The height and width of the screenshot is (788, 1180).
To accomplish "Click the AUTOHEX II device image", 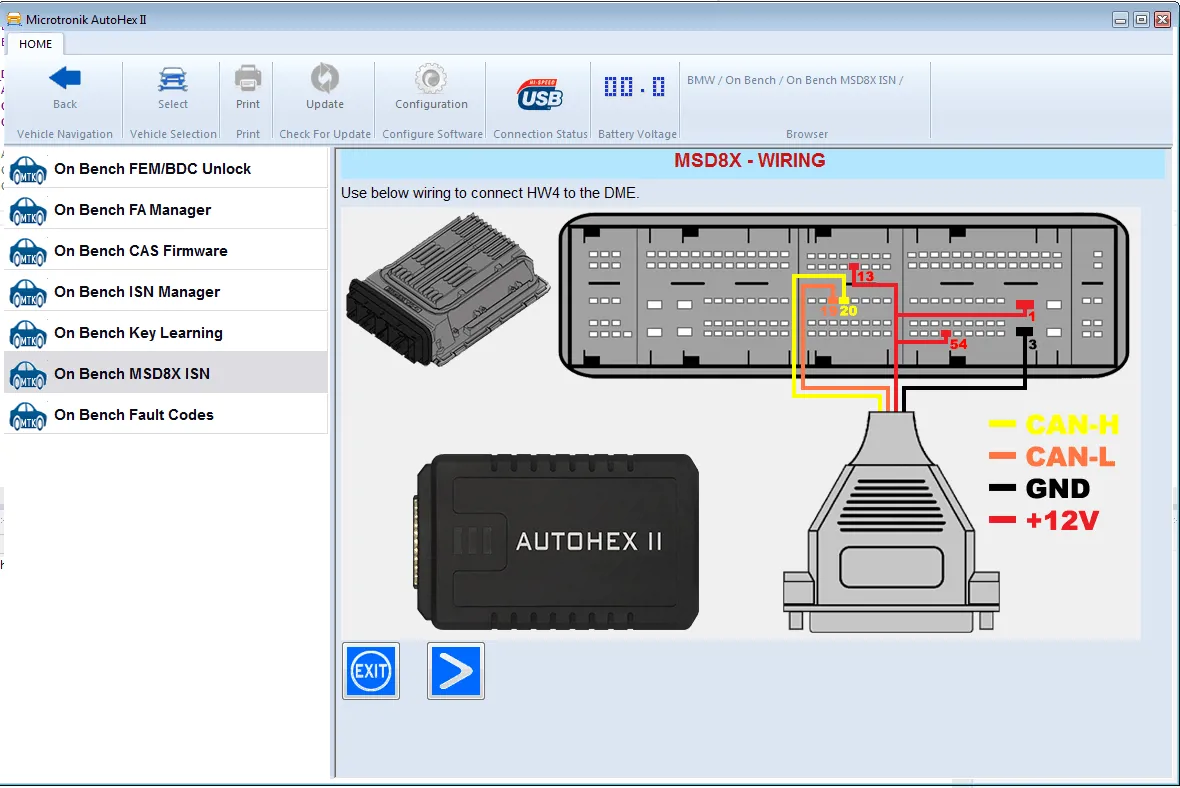I will tap(556, 542).
